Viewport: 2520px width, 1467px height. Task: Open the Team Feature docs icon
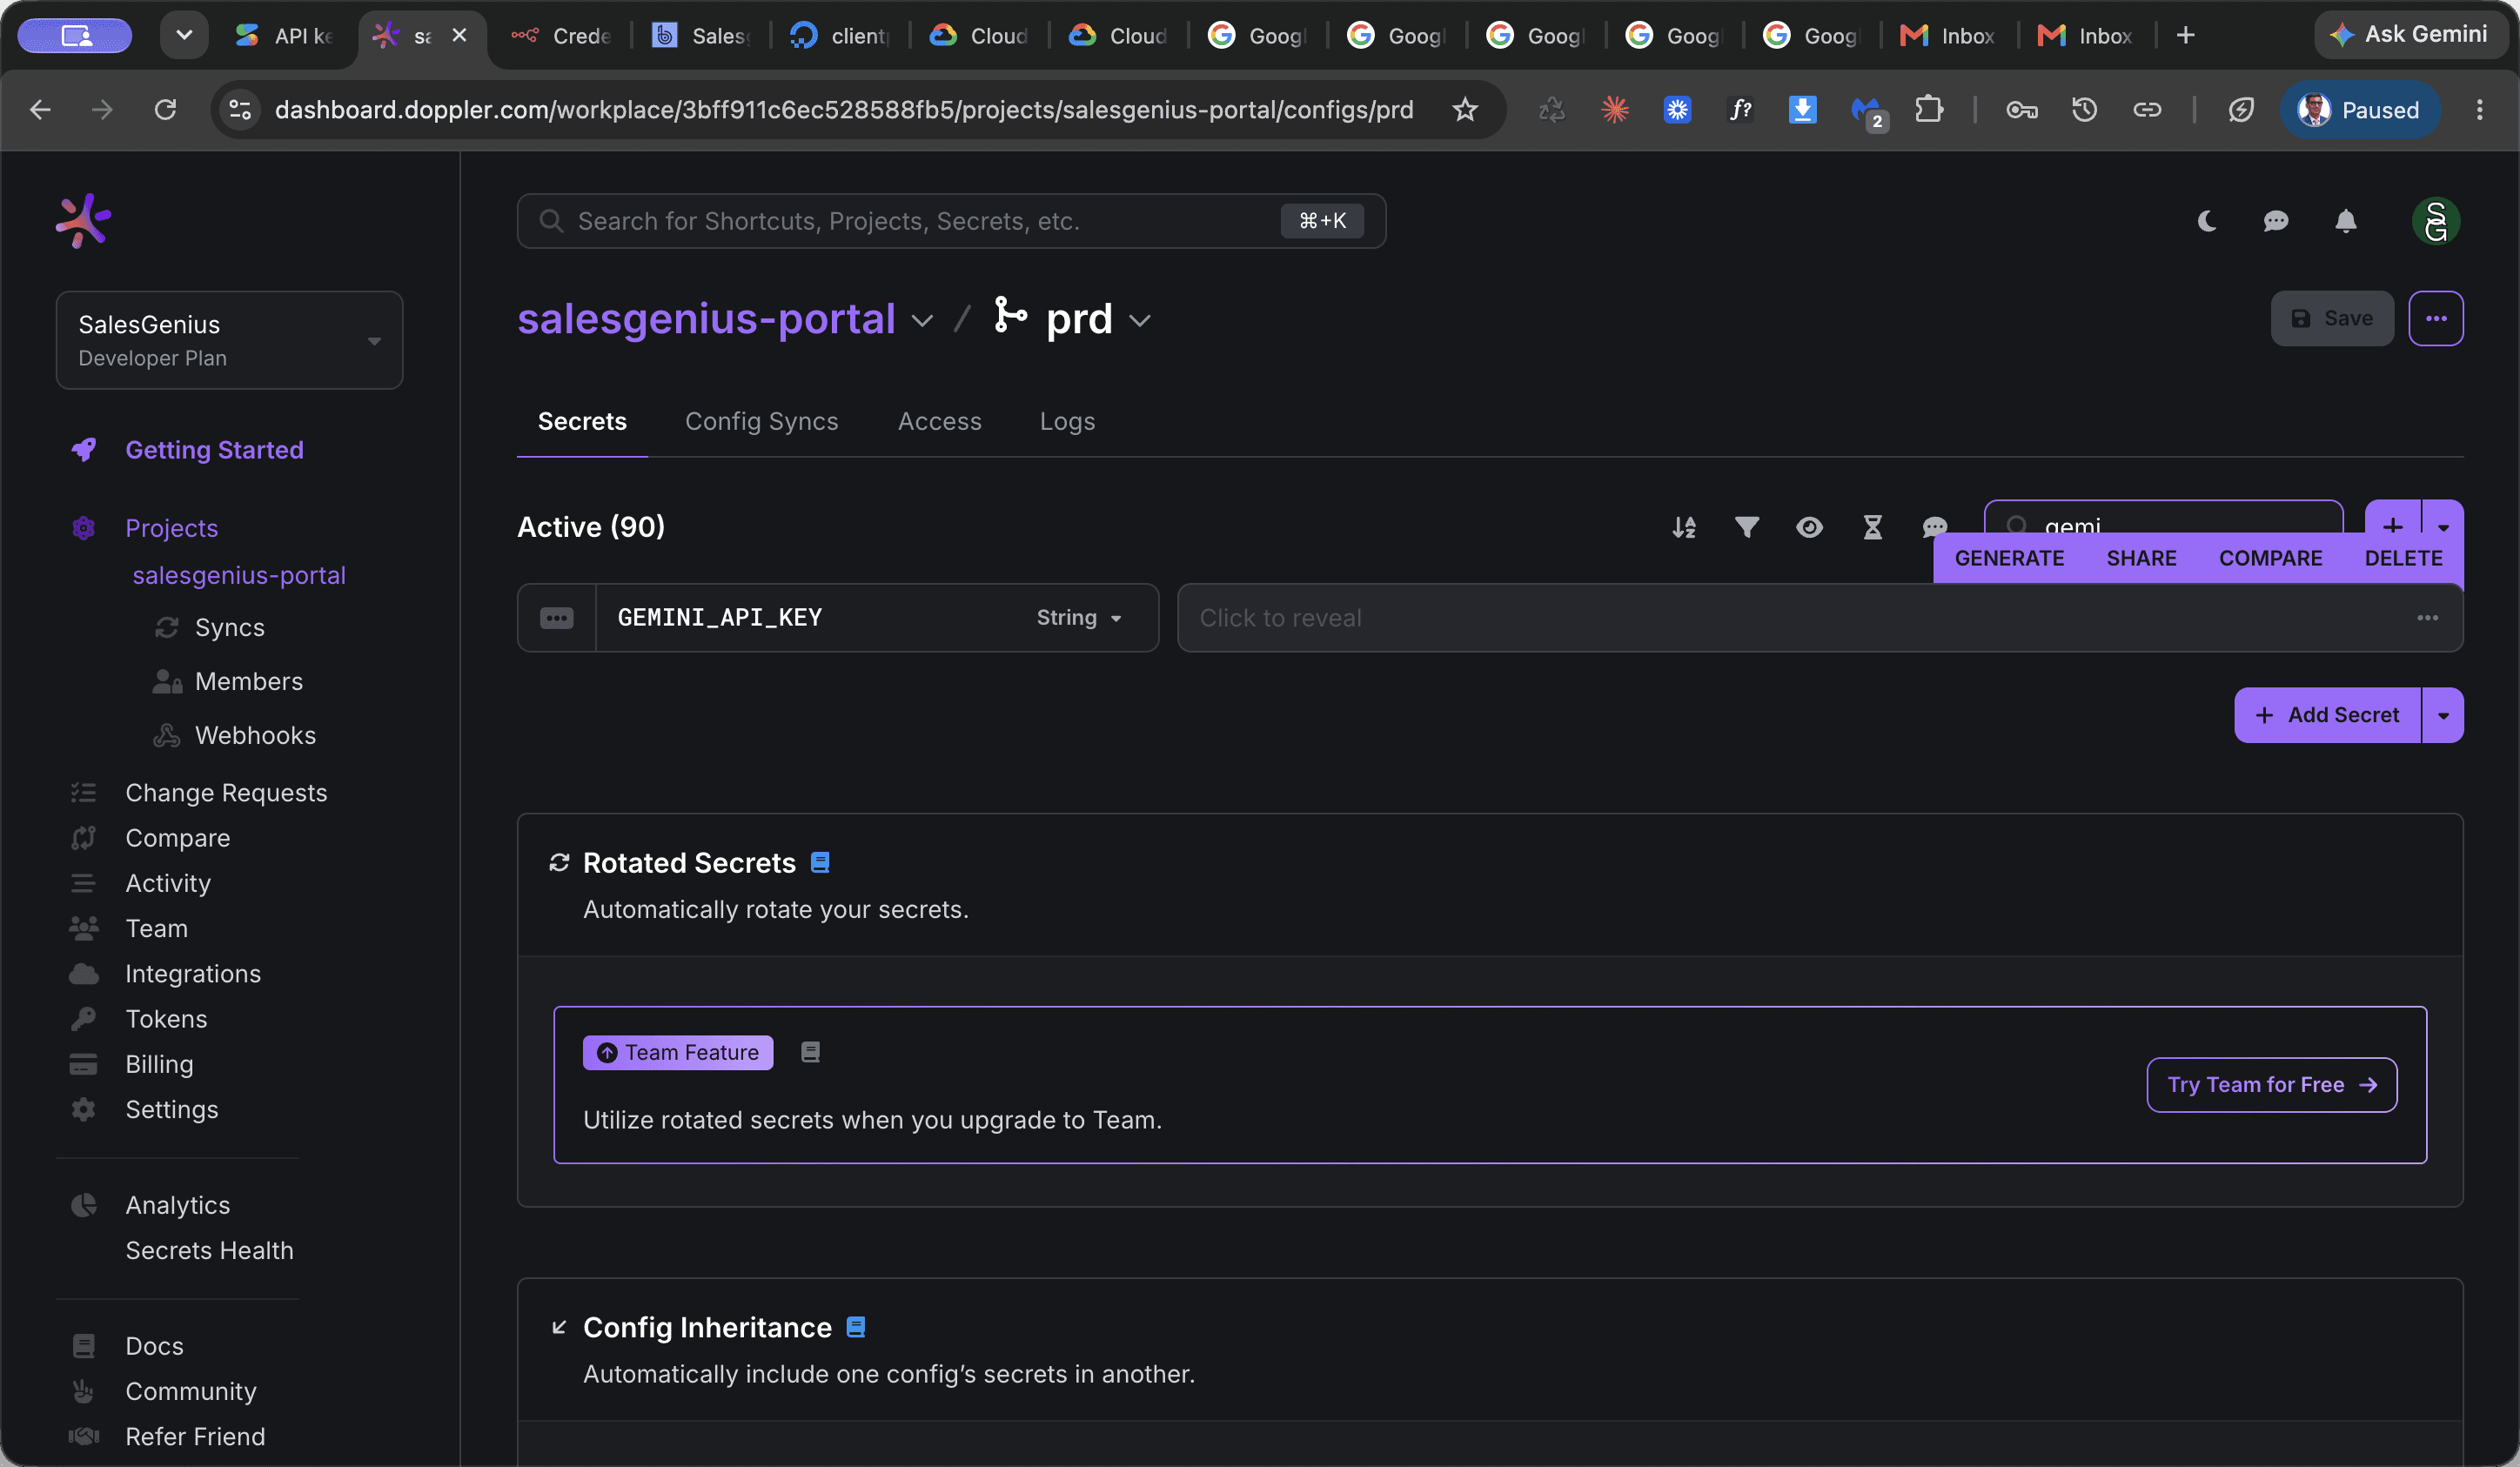tap(811, 1052)
